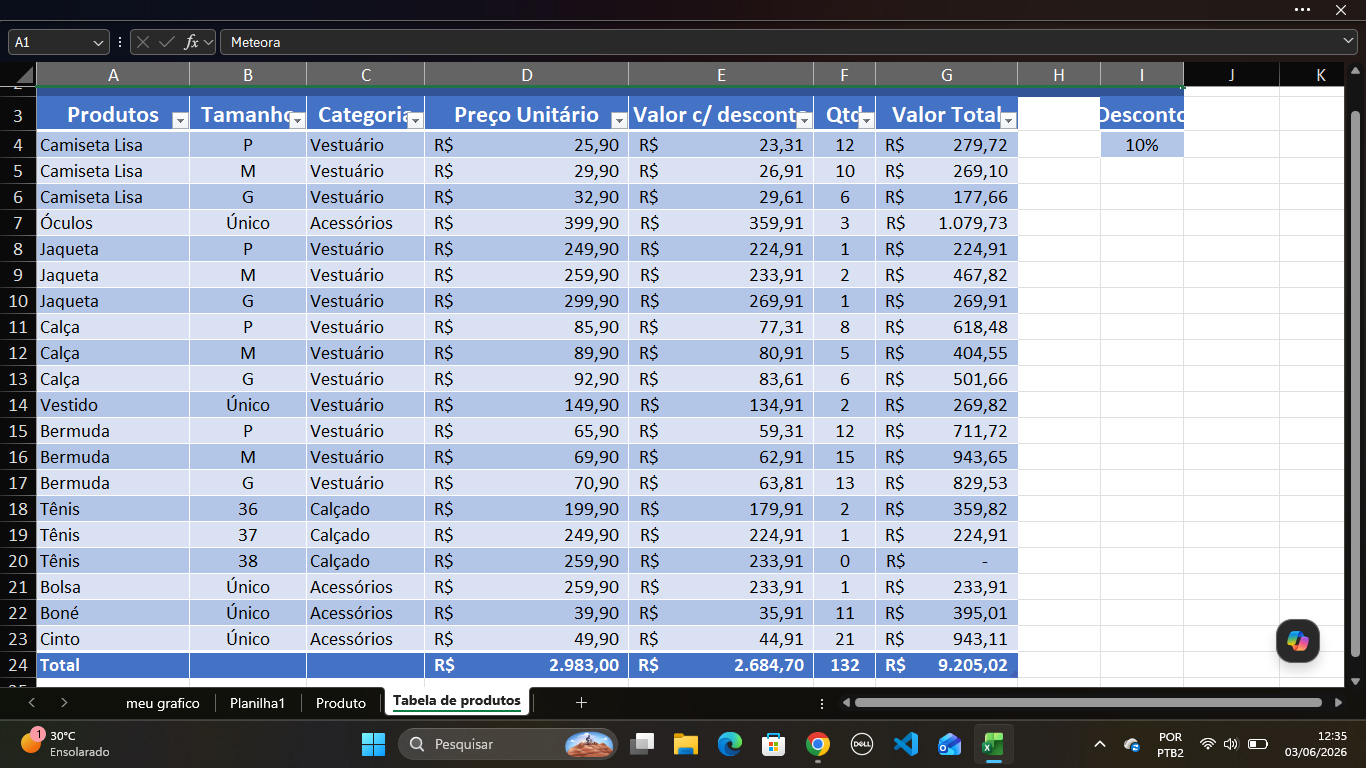Image resolution: width=1366 pixels, height=768 pixels.
Task: Select the Tabela de produtos sheet tab
Action: click(x=457, y=701)
